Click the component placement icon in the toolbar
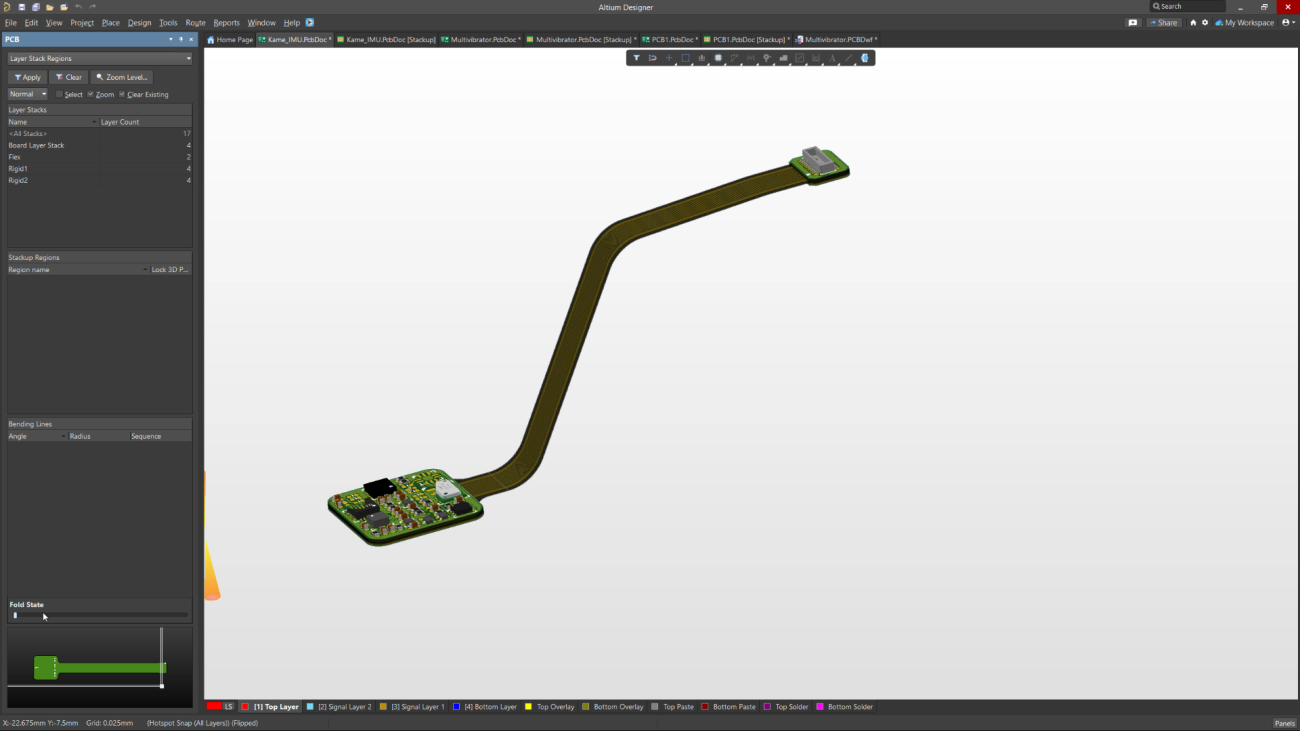The width and height of the screenshot is (1300, 731). click(719, 57)
